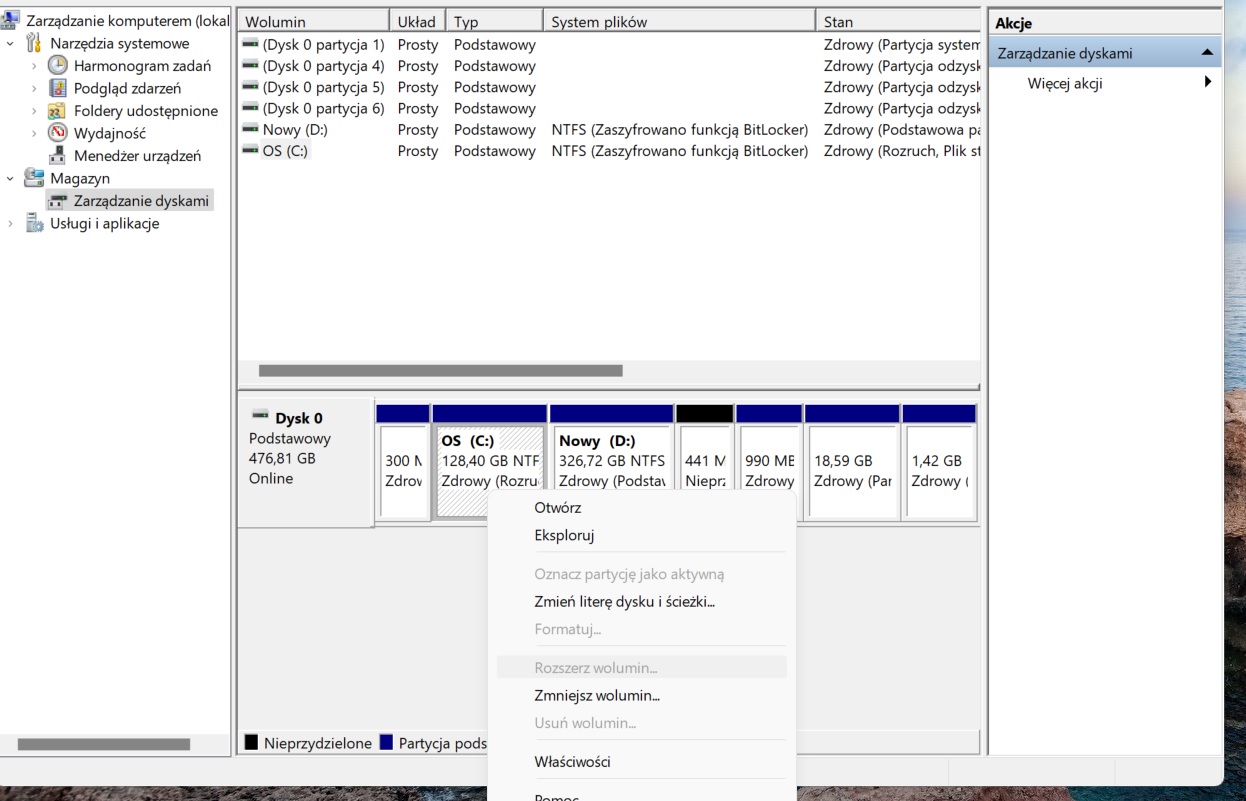Viewport: 1246px width, 801px height.
Task: Collapse the Magazyn tree node
Action: (10, 178)
